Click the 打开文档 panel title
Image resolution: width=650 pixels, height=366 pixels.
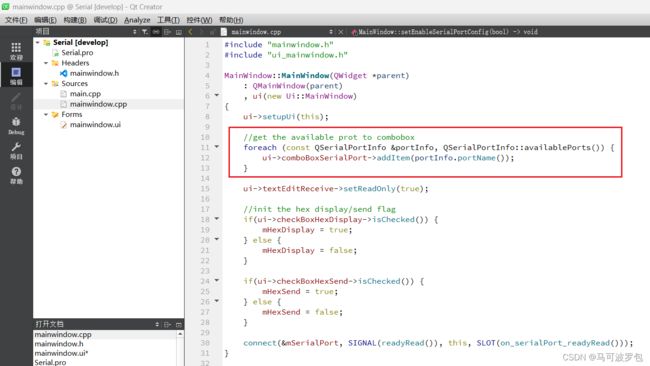(x=49, y=325)
